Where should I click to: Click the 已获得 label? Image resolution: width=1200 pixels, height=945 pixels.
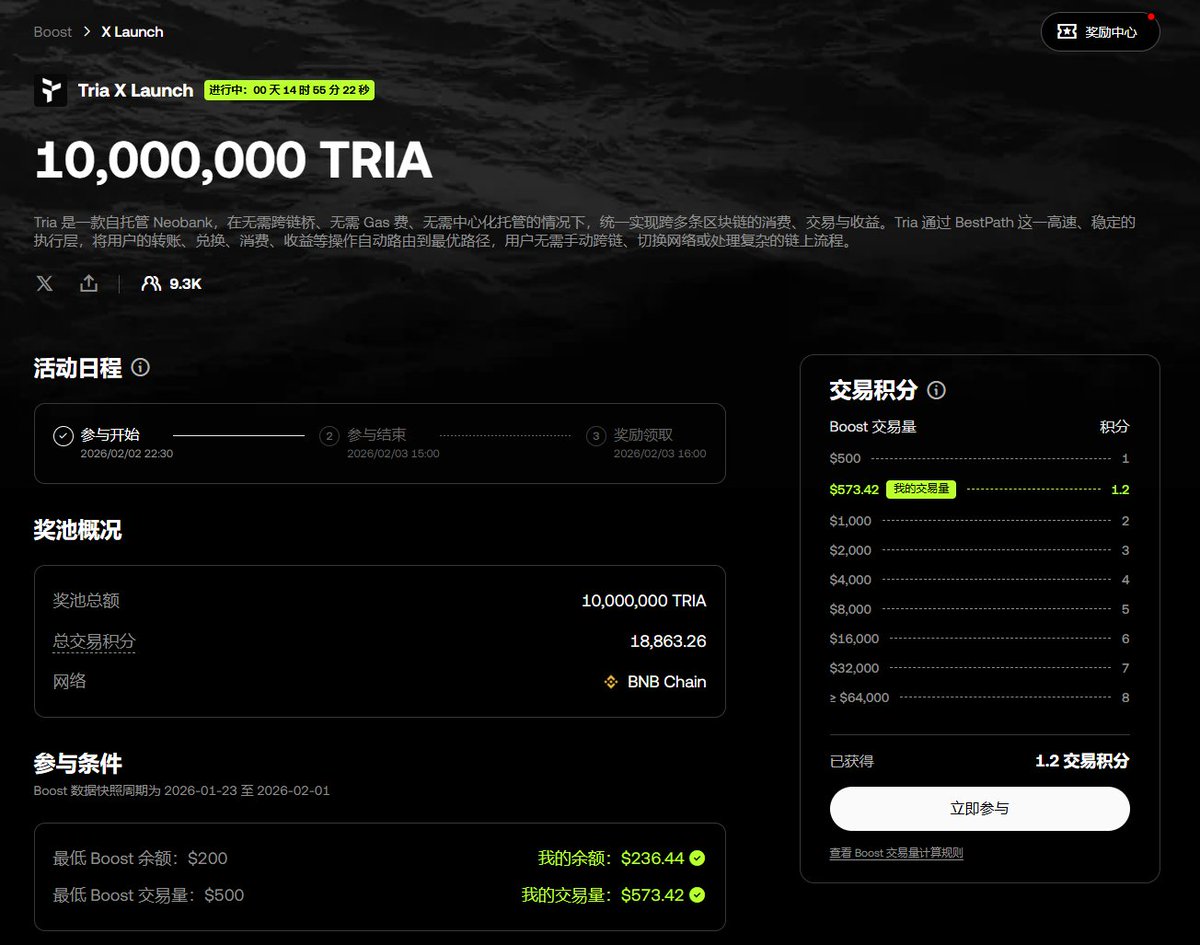coord(852,761)
